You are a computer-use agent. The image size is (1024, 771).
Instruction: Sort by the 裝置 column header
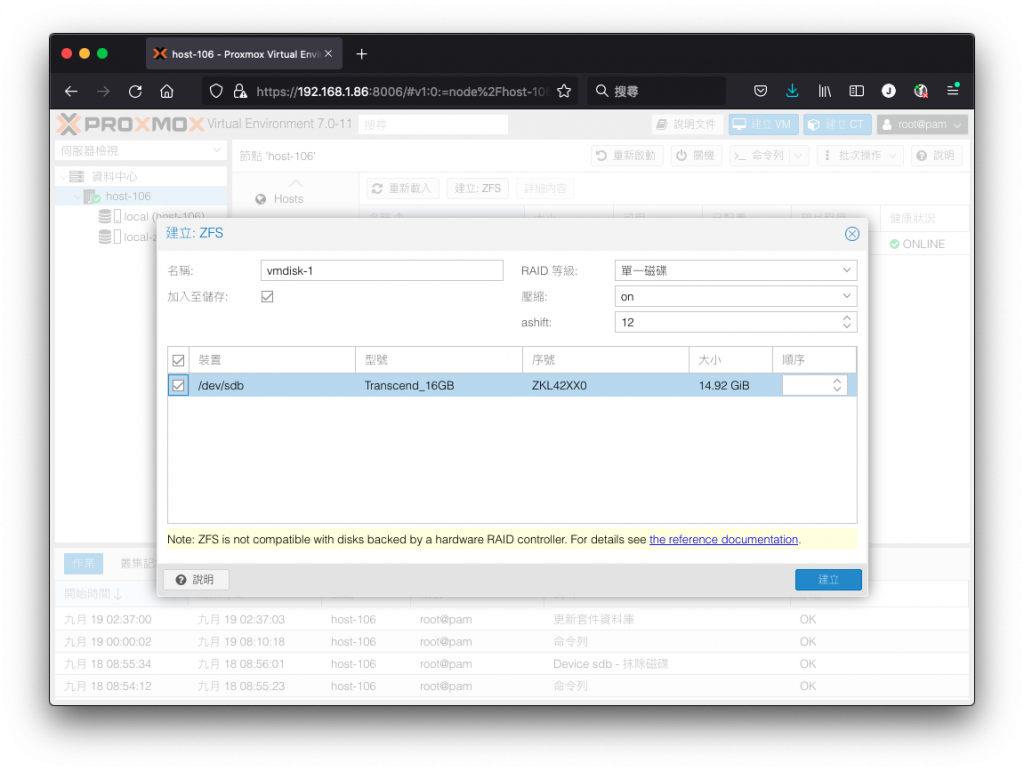[x=272, y=360]
